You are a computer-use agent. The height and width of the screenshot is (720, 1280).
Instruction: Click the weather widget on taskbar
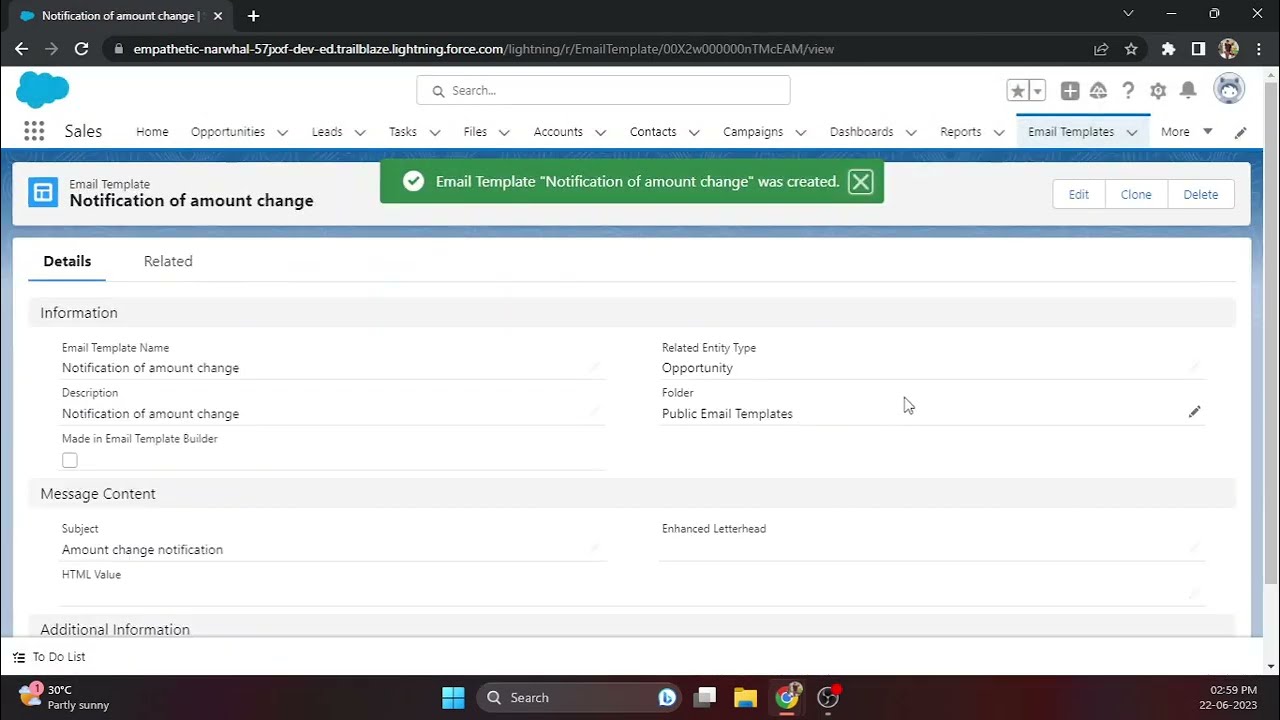64,697
